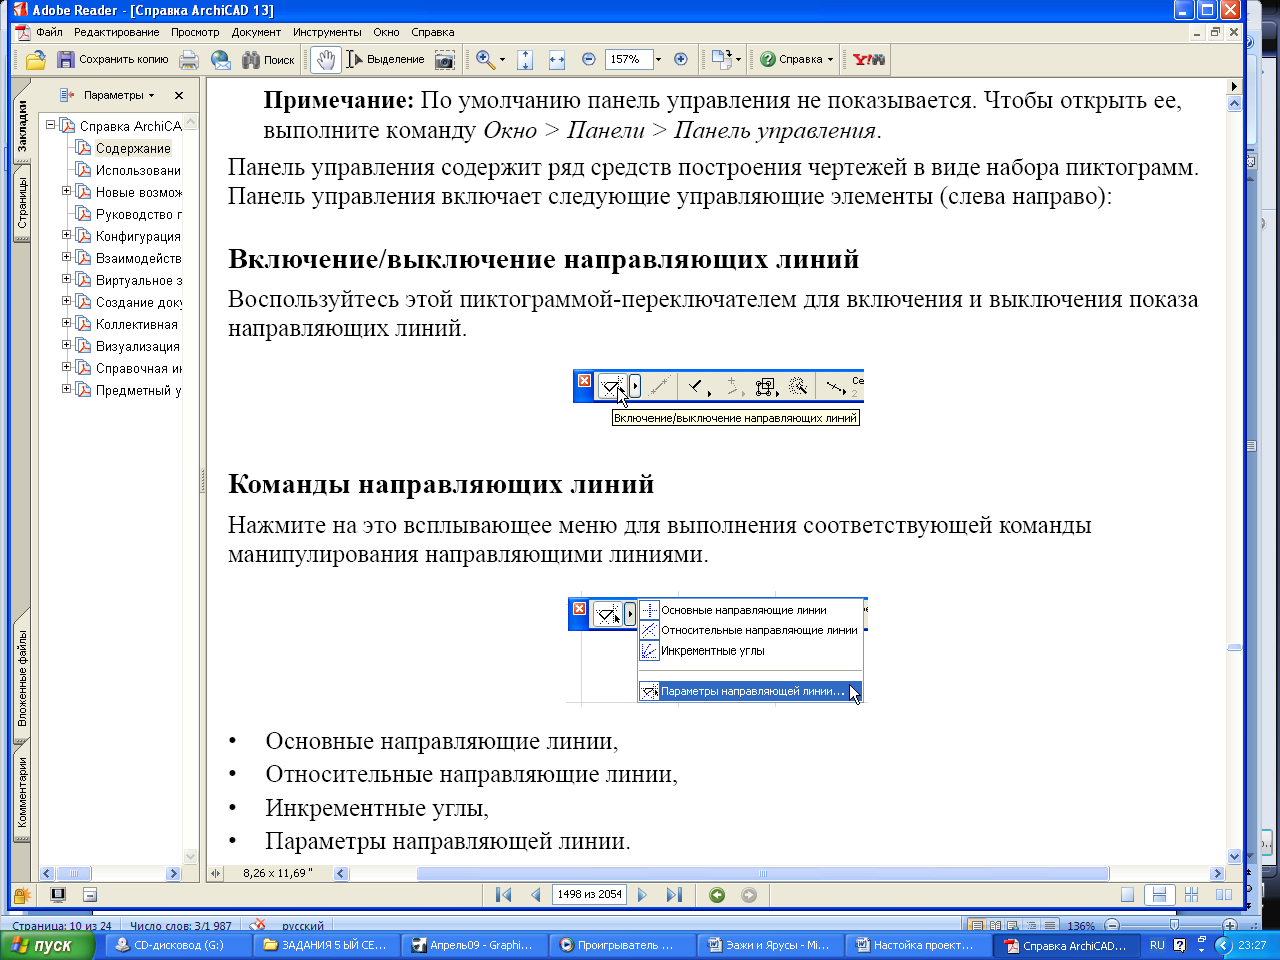Viewport: 1280px width, 960px height.
Task: Open the Окно menu
Action: [x=386, y=33]
